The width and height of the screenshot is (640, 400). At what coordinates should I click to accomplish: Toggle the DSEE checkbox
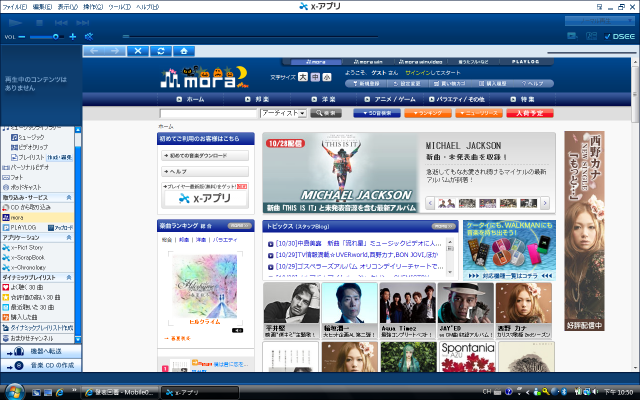(607, 36)
